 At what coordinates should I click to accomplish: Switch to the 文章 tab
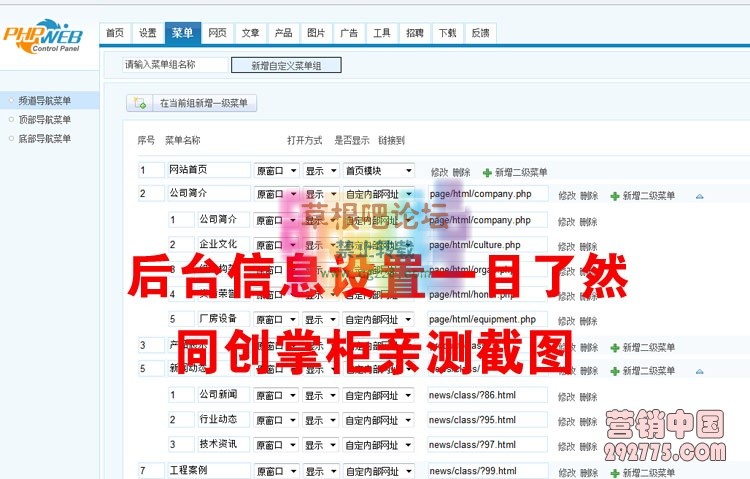[251, 33]
